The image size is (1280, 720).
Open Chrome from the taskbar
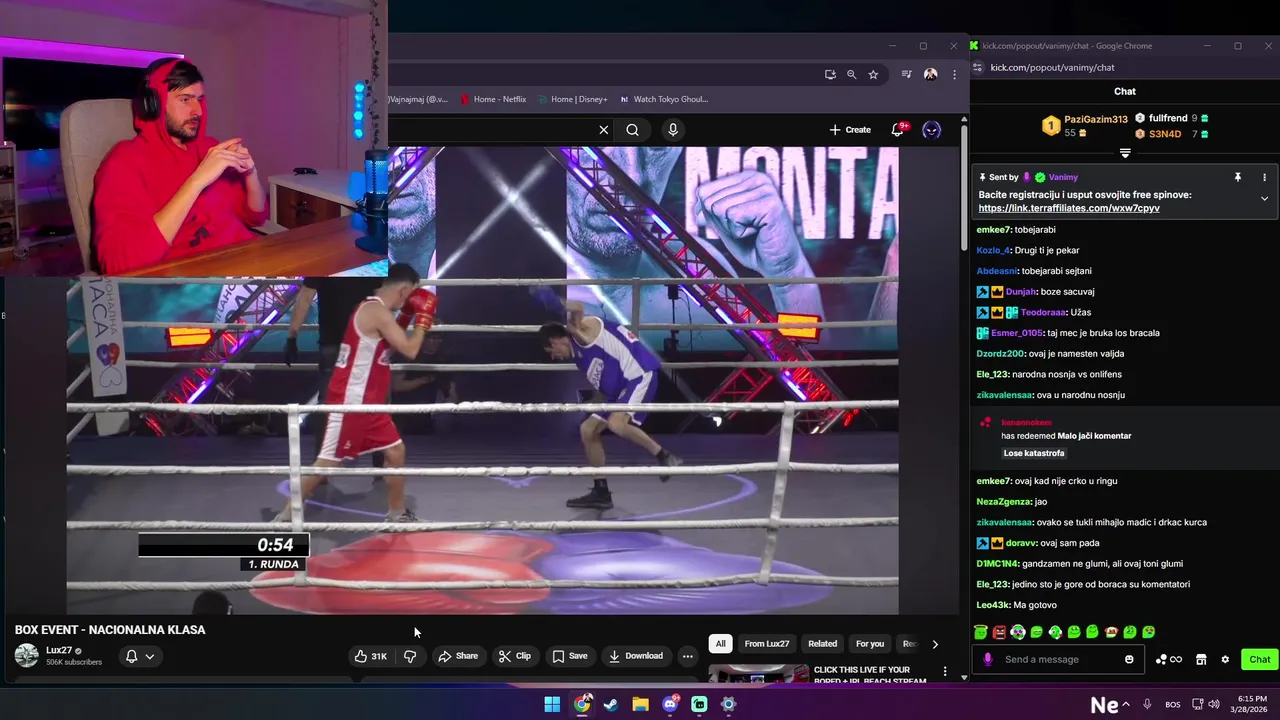click(582, 704)
